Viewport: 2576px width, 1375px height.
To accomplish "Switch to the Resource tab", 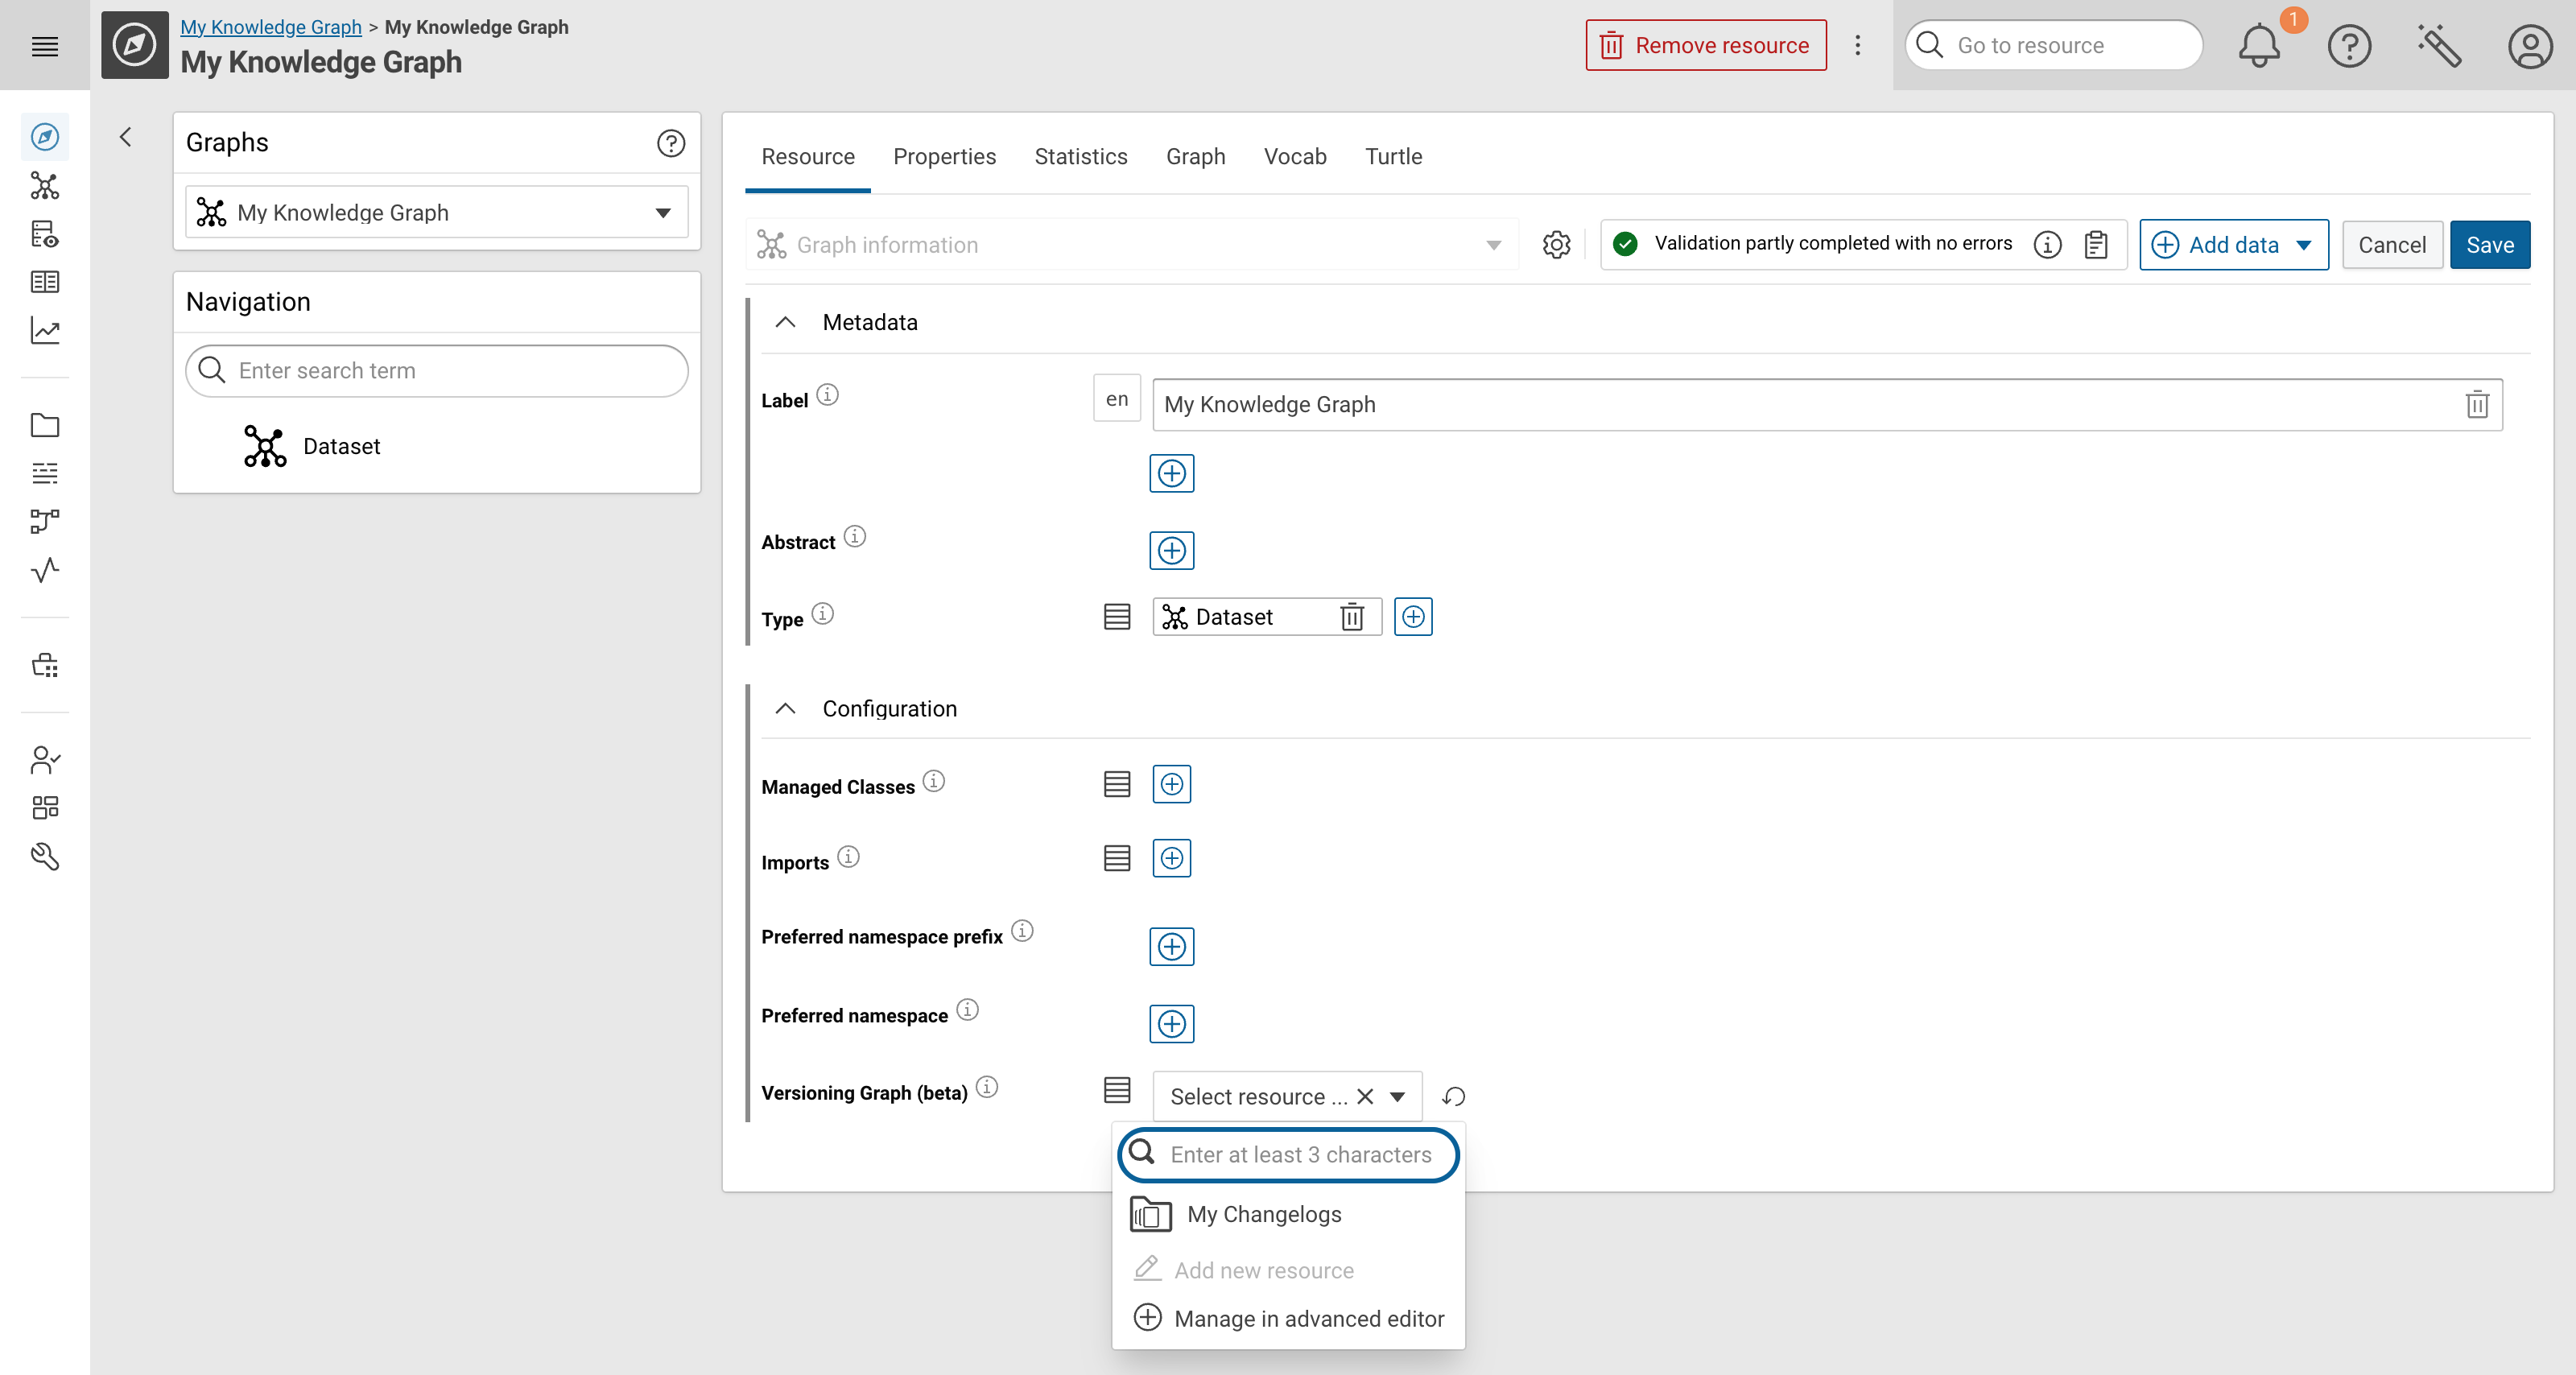I will tap(807, 157).
